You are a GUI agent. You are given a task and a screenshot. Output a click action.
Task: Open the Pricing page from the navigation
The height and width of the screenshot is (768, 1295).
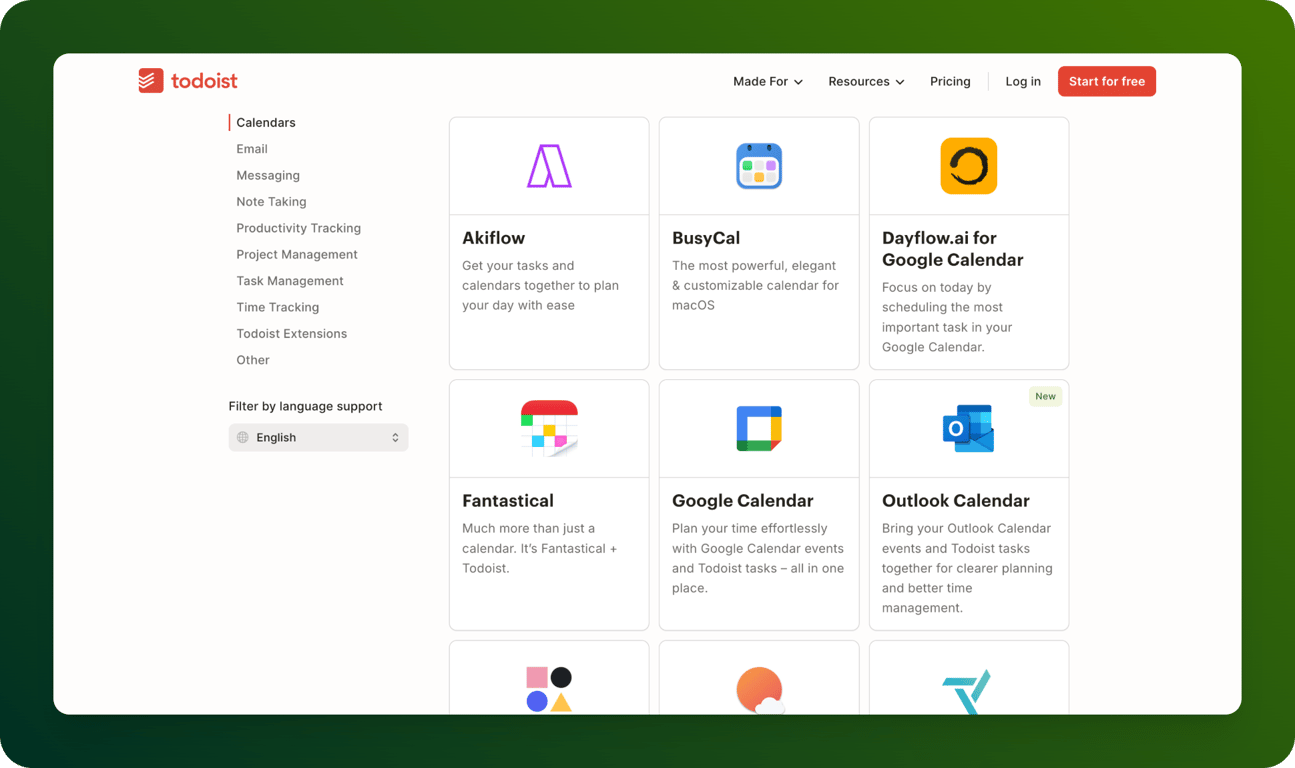tap(949, 81)
